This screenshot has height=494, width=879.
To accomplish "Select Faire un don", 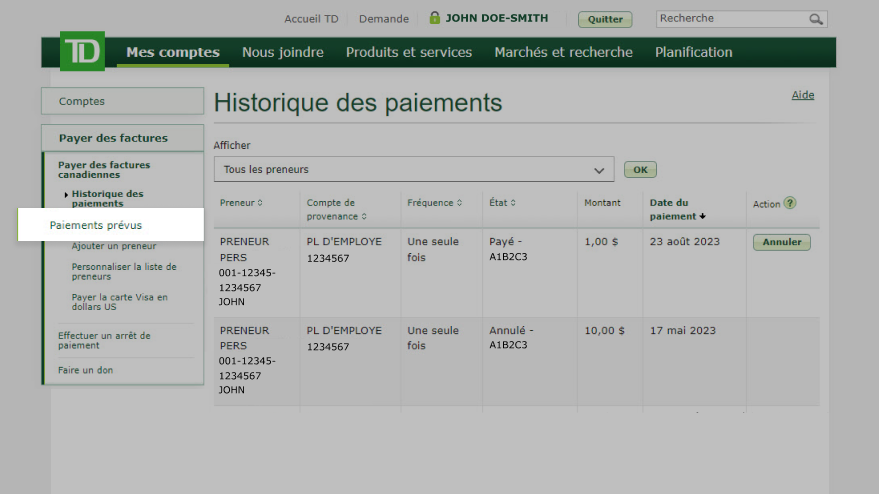I will point(85,370).
